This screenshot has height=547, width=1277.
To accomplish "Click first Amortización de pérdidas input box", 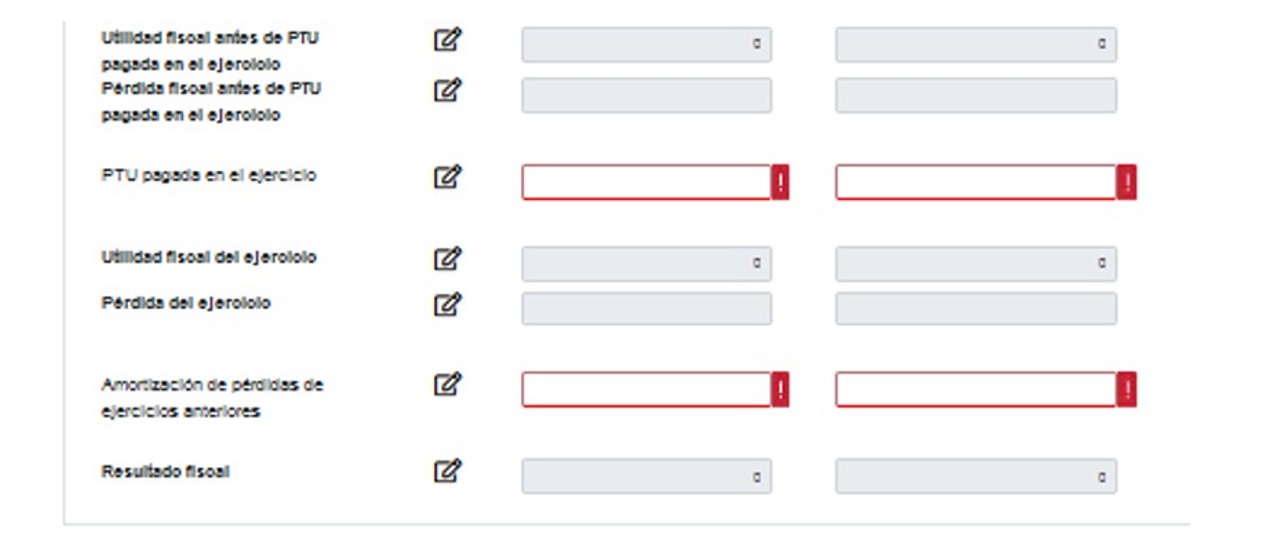I will pyautogui.click(x=646, y=390).
